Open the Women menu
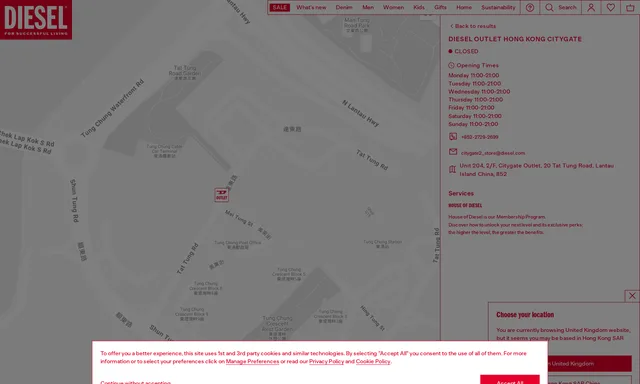Screen dimensions: 640x384 coord(393,7)
